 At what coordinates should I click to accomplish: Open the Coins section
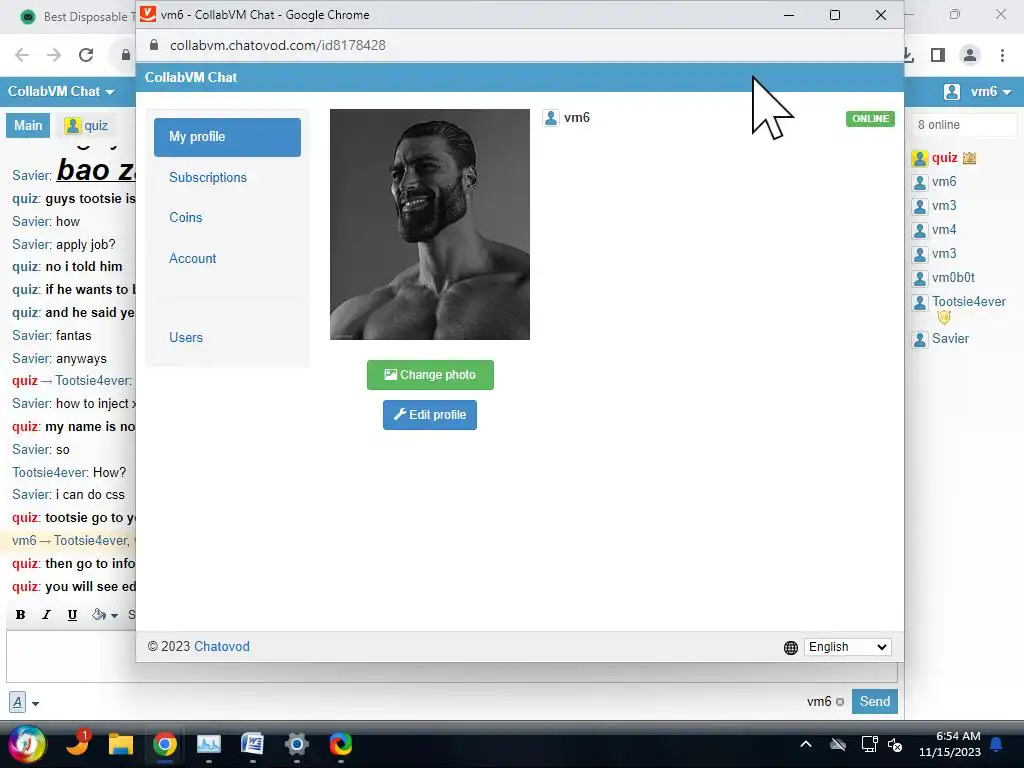185,217
